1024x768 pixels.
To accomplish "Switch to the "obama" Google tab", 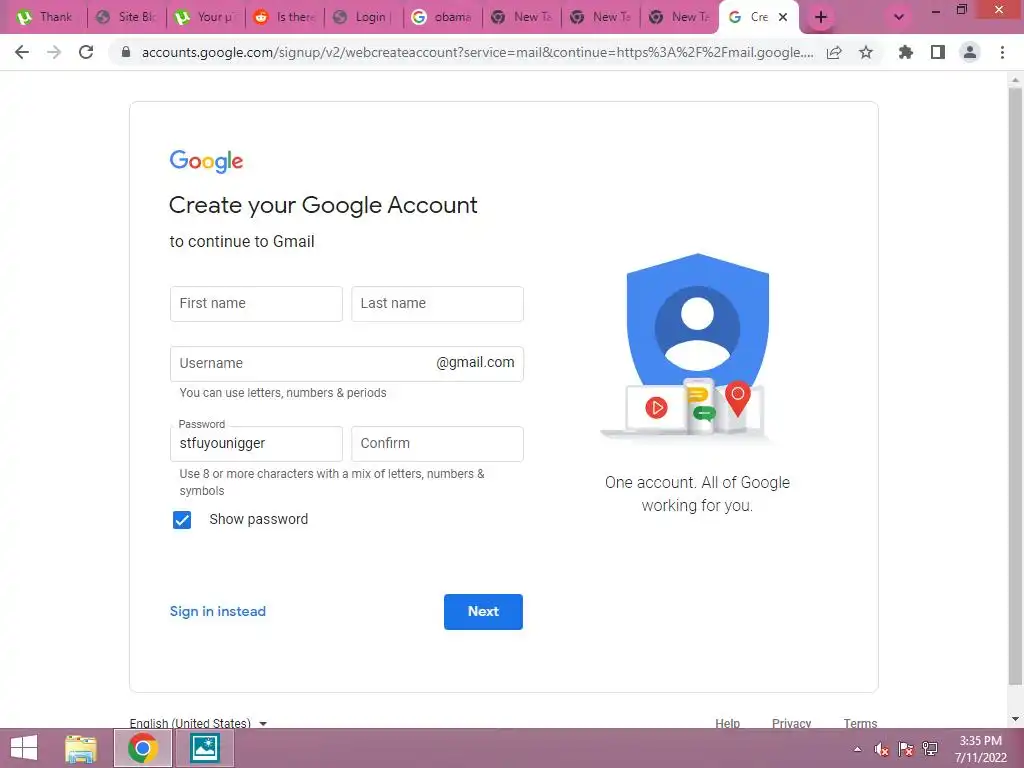I will click(443, 17).
